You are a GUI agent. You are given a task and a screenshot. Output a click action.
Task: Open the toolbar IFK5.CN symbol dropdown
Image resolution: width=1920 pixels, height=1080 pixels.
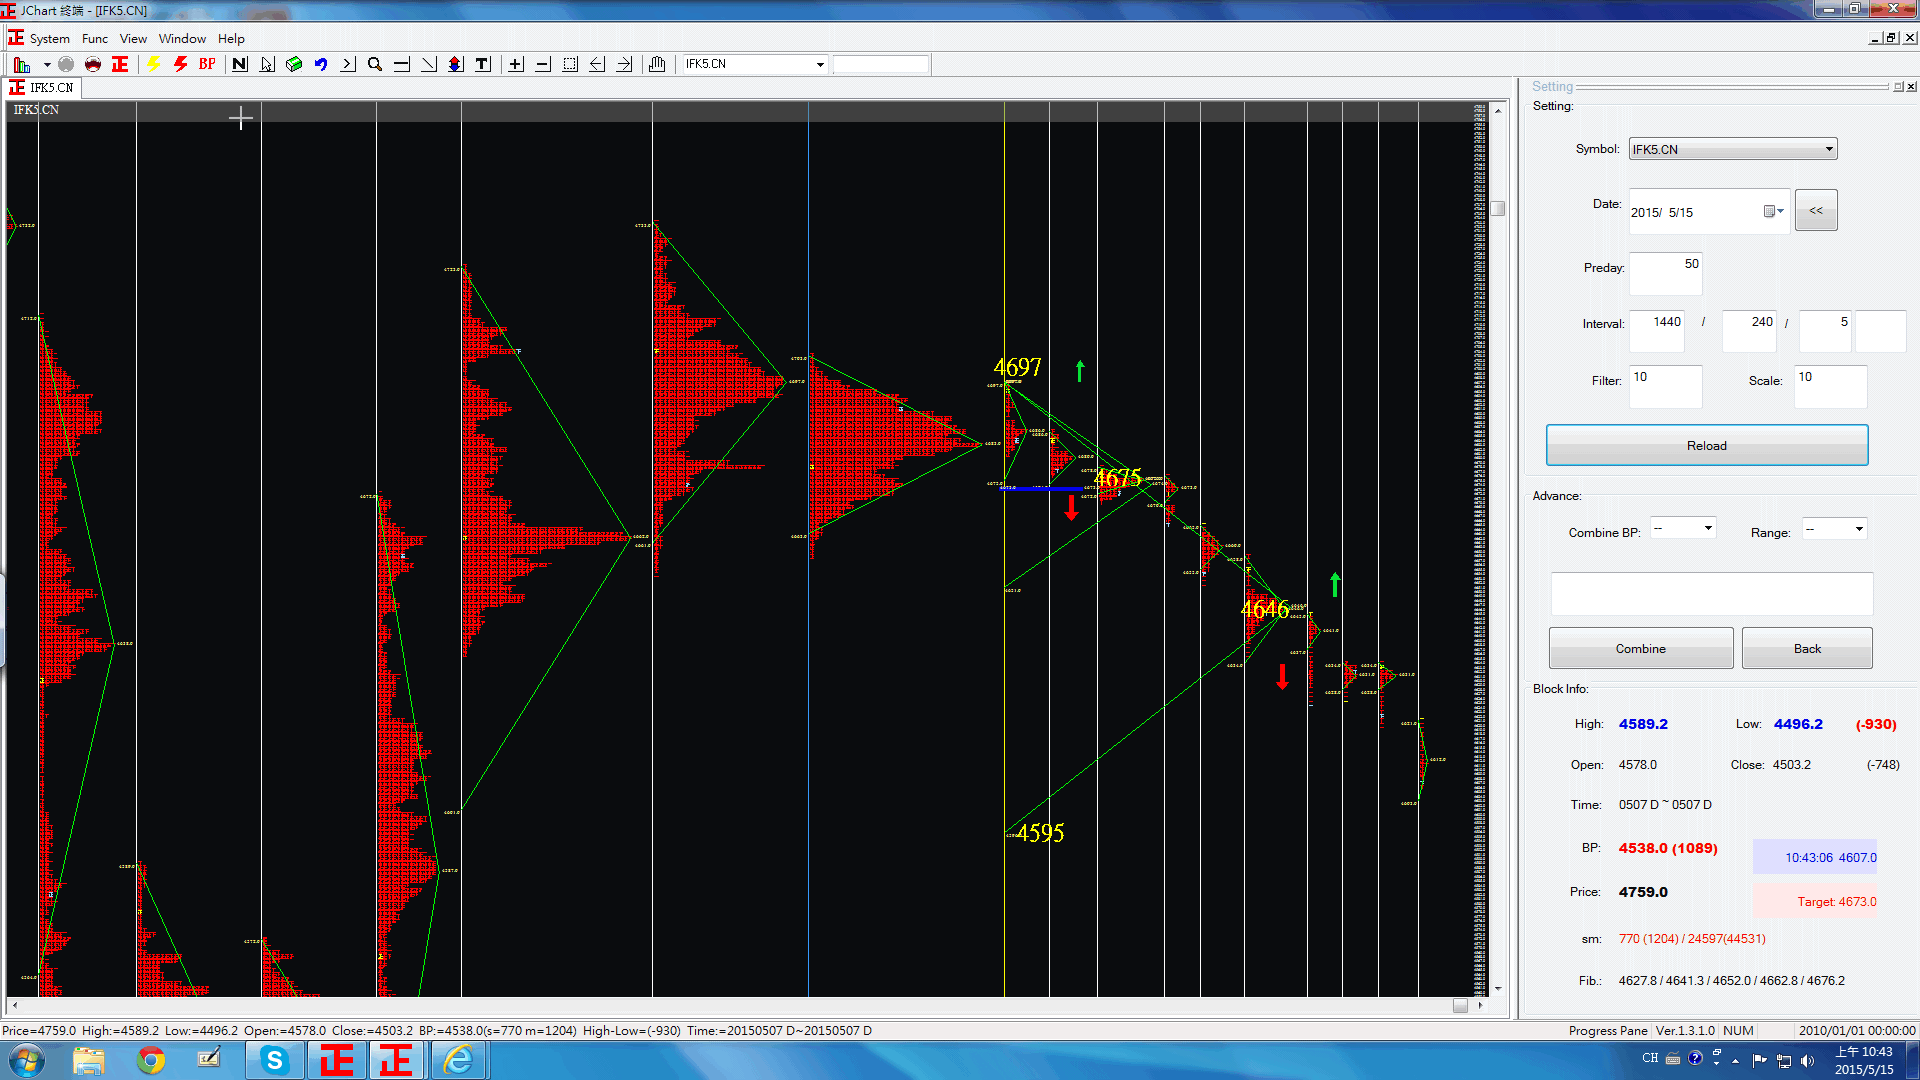click(820, 65)
